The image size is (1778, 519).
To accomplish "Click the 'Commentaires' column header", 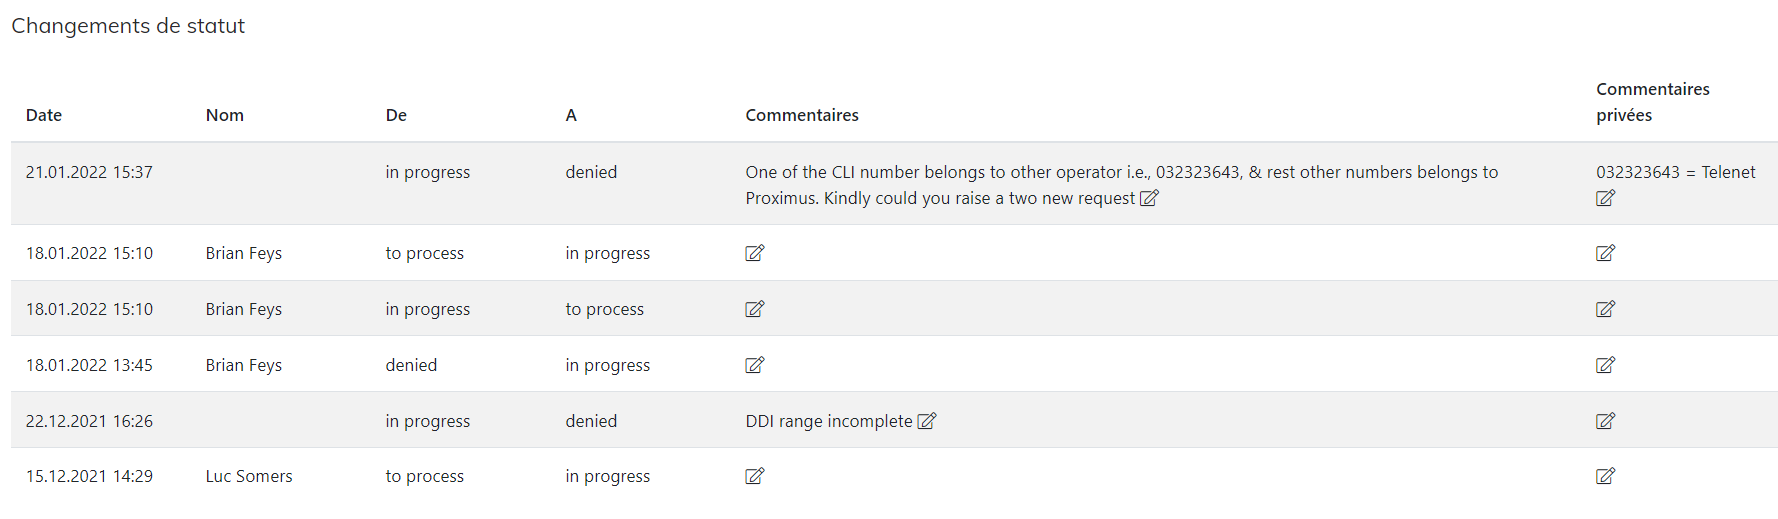I will (802, 115).
